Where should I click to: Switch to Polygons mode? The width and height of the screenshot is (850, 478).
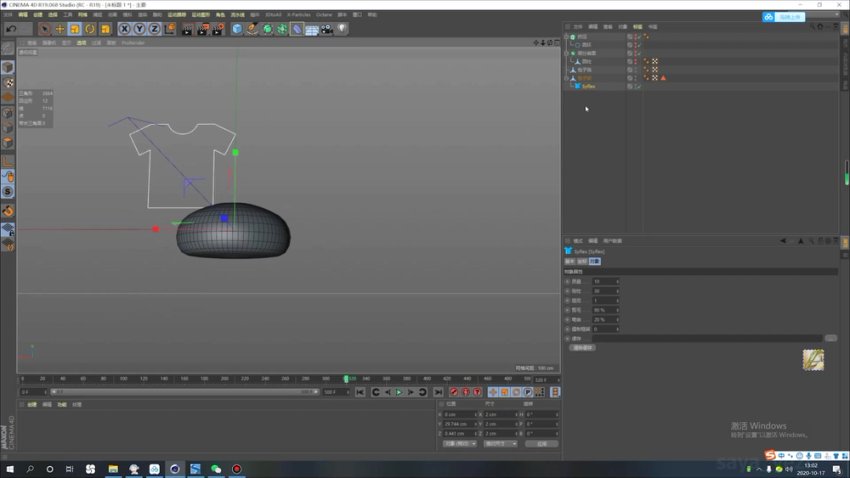coord(8,143)
